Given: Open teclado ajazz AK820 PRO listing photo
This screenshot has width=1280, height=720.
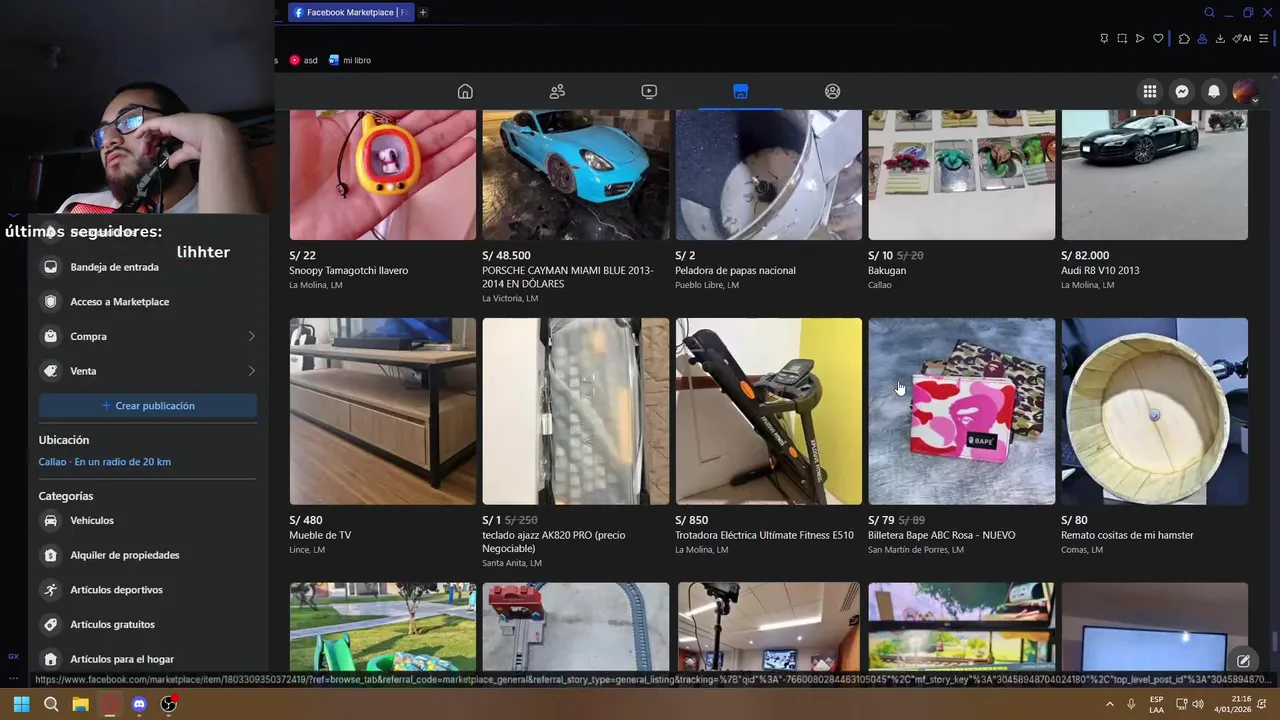Looking at the screenshot, I should [x=576, y=411].
